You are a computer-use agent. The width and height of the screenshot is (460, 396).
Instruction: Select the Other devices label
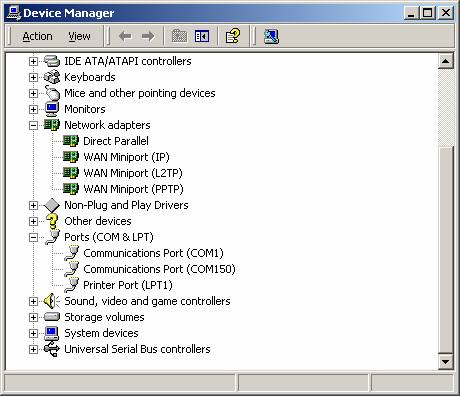pos(98,221)
